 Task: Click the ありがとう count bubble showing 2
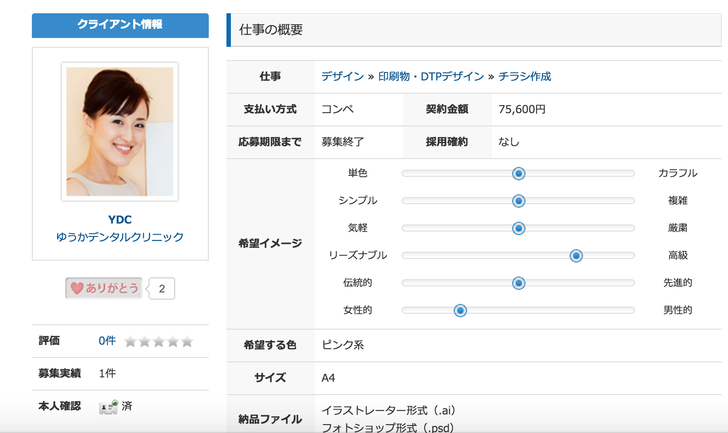coord(162,289)
